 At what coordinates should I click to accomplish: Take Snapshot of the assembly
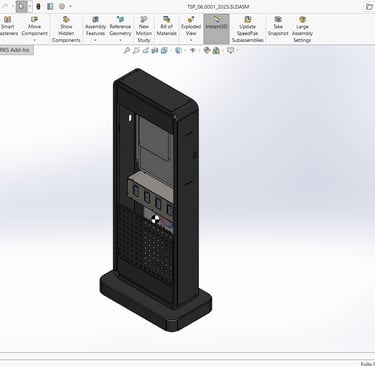point(278,26)
